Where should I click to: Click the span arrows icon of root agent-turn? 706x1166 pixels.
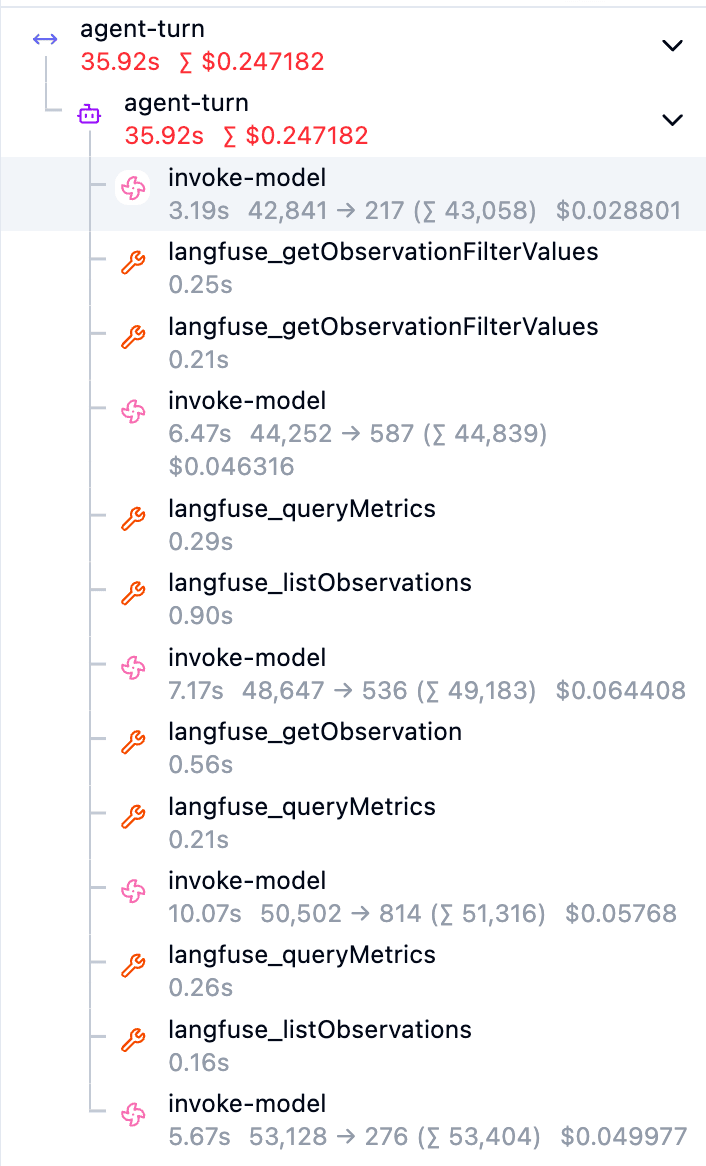(x=45, y=39)
